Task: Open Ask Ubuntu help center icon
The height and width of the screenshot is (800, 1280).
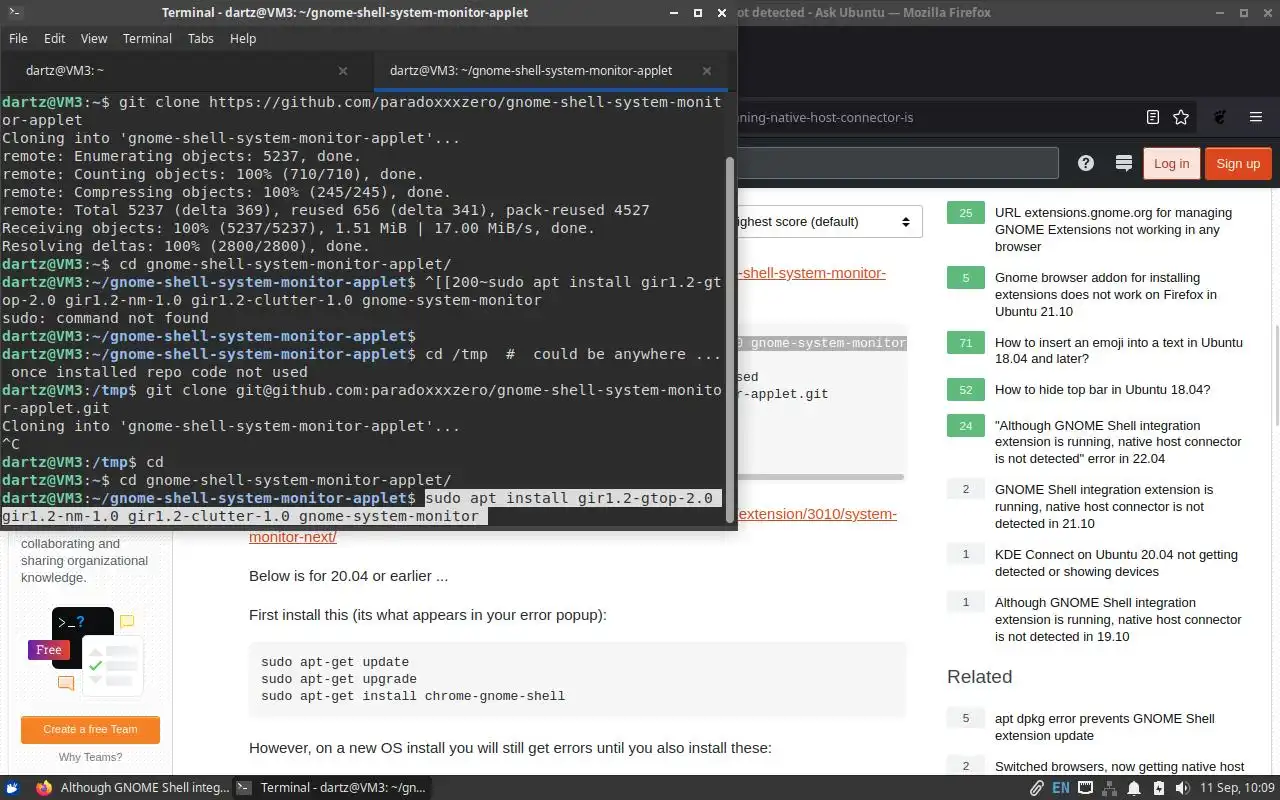Action: pyautogui.click(x=1086, y=163)
